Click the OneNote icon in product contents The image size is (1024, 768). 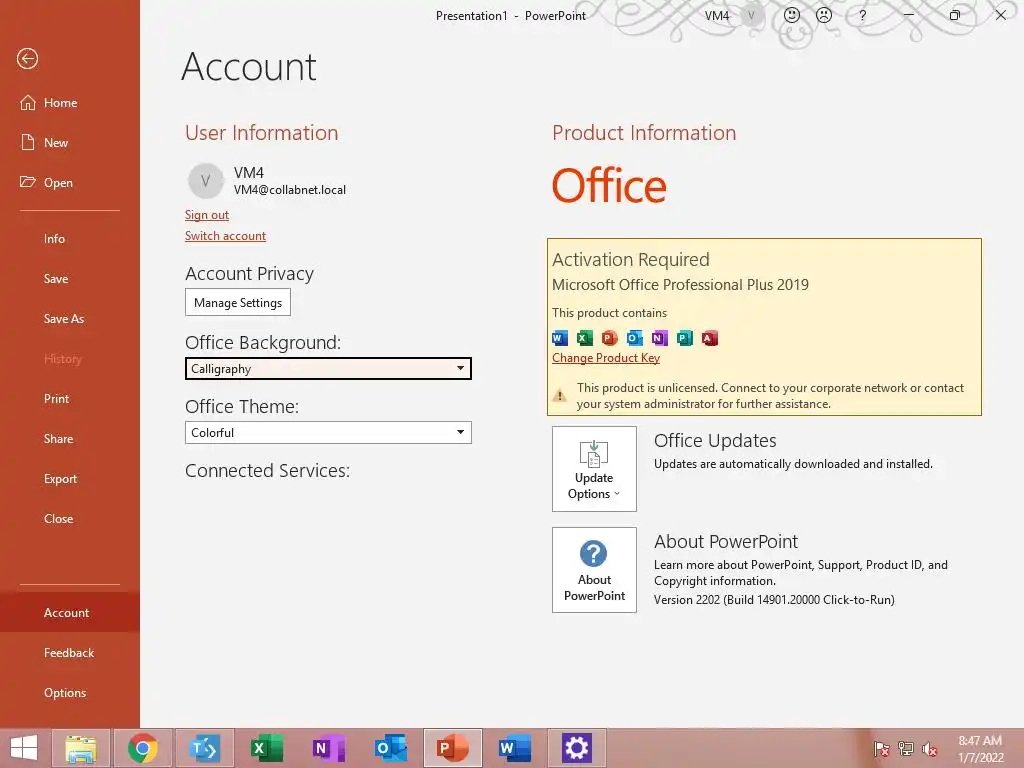click(x=660, y=338)
